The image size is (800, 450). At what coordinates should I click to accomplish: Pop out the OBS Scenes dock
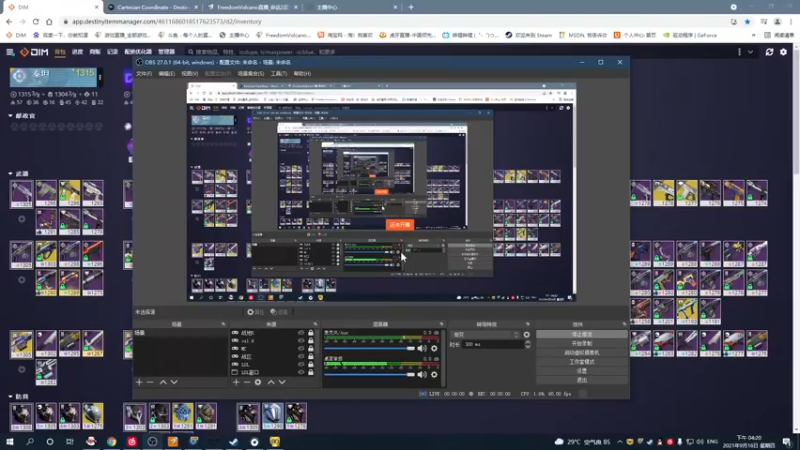click(x=223, y=324)
